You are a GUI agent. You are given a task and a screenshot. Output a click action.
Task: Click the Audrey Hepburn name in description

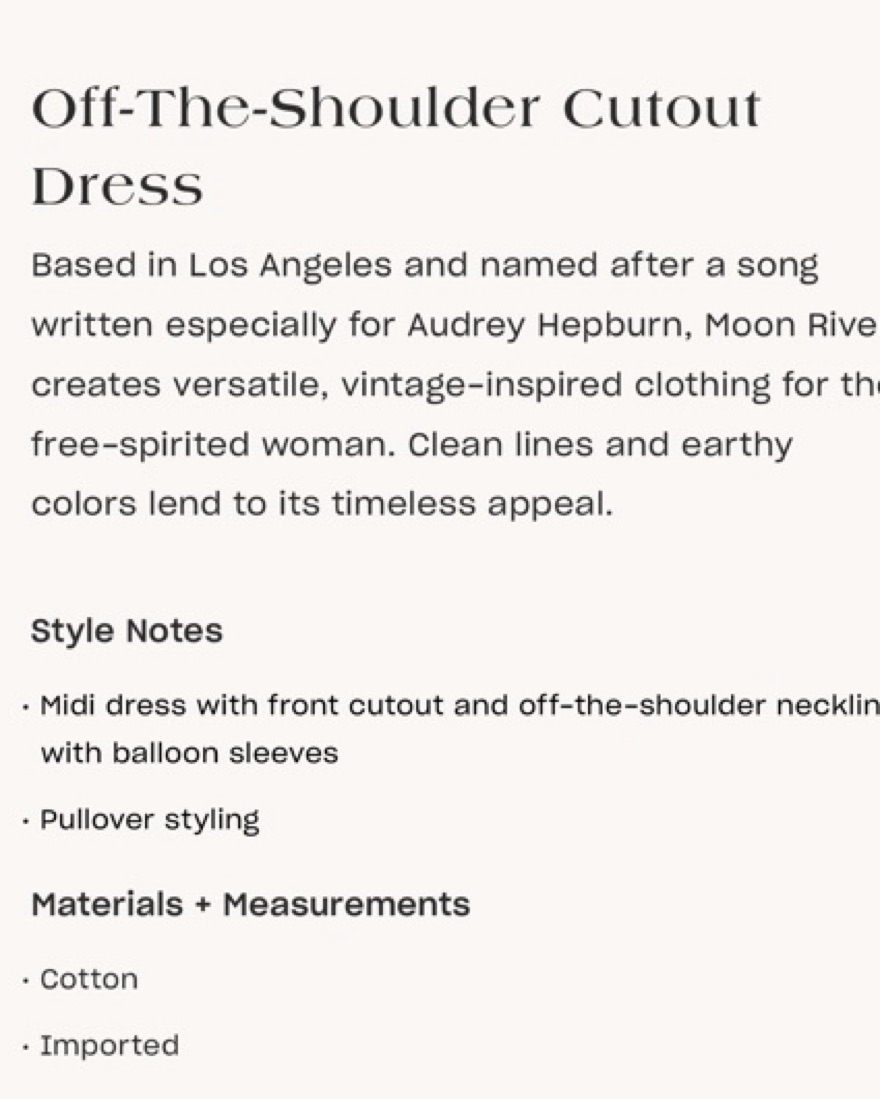click(x=549, y=325)
